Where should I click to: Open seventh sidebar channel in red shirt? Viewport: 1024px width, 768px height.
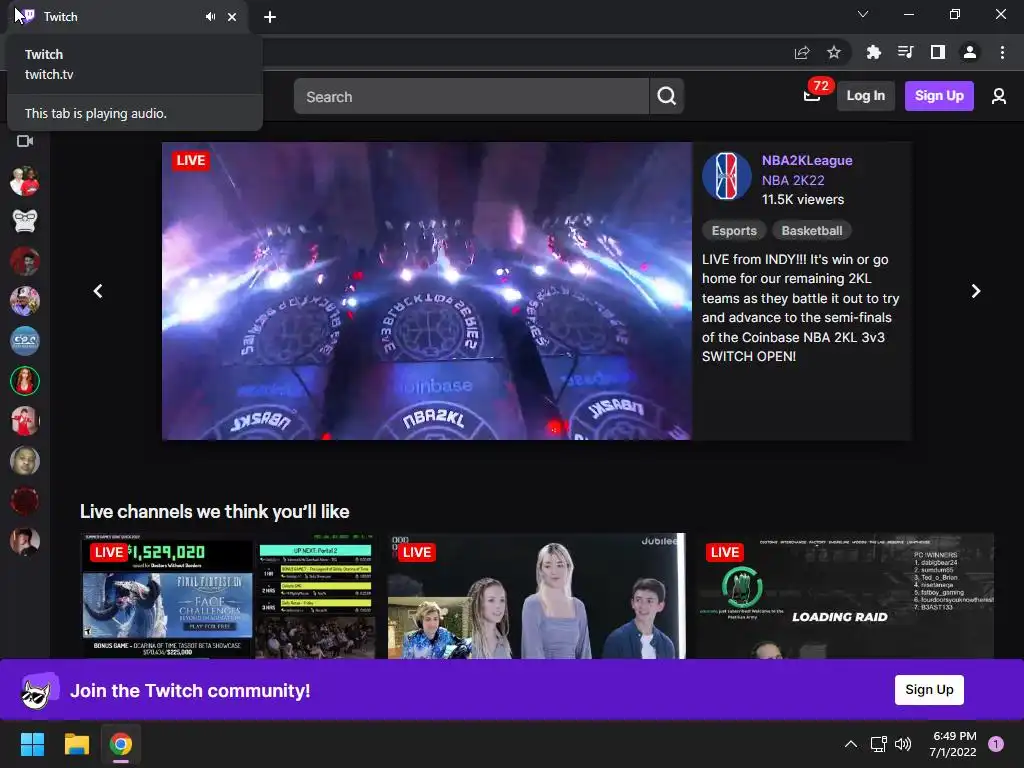[25, 421]
